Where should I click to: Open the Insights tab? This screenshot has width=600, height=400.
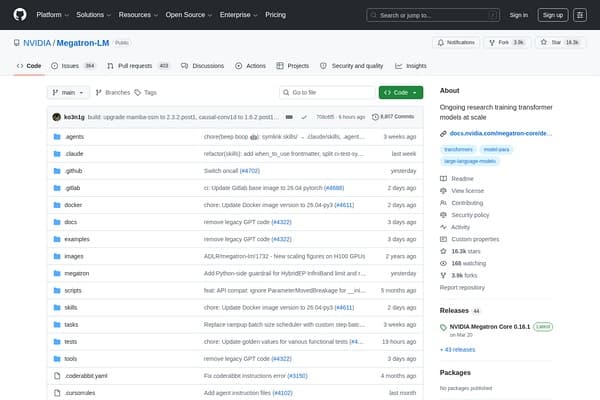coord(411,66)
